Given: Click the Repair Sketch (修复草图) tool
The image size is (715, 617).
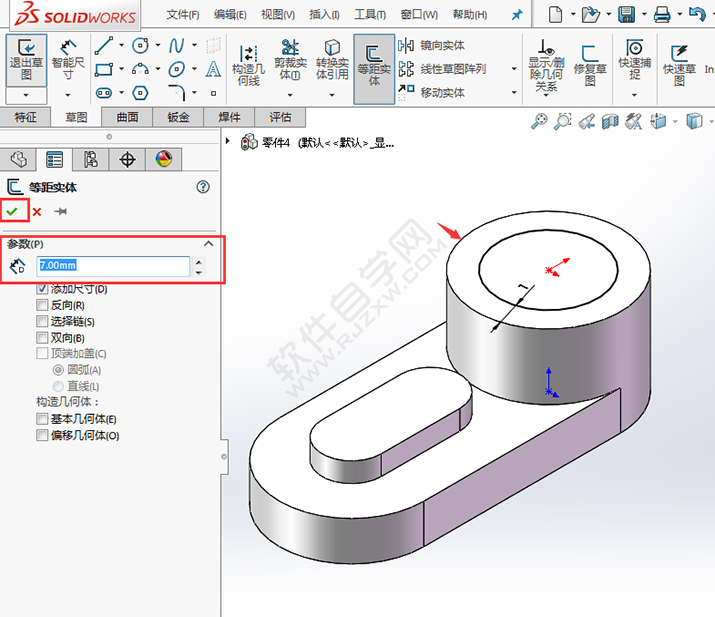Looking at the screenshot, I should point(590,66).
